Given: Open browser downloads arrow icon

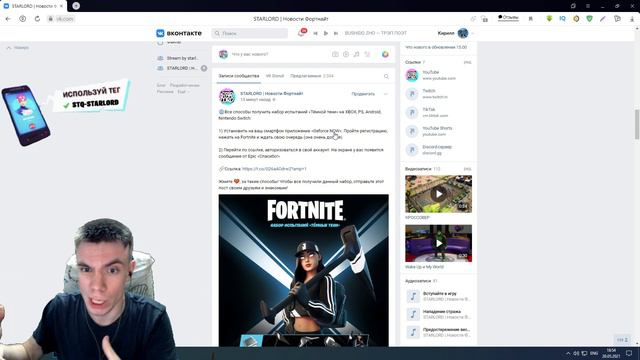Looking at the screenshot, I should click(633, 19).
